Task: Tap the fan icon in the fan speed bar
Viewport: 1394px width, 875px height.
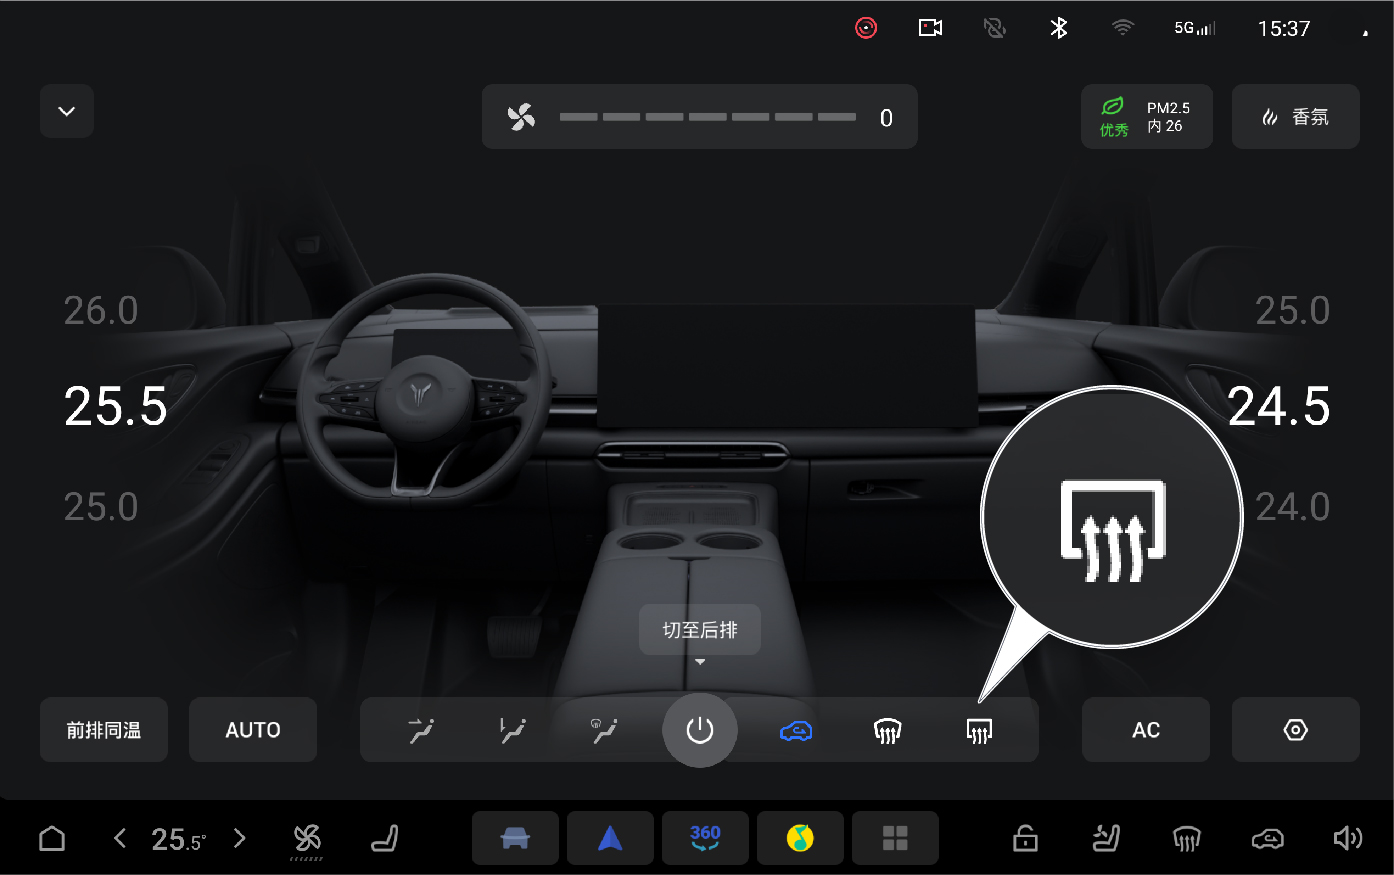Action: pos(521,117)
